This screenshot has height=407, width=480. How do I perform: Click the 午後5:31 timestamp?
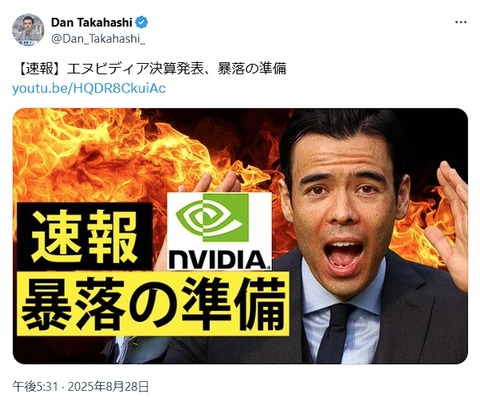click(x=33, y=387)
